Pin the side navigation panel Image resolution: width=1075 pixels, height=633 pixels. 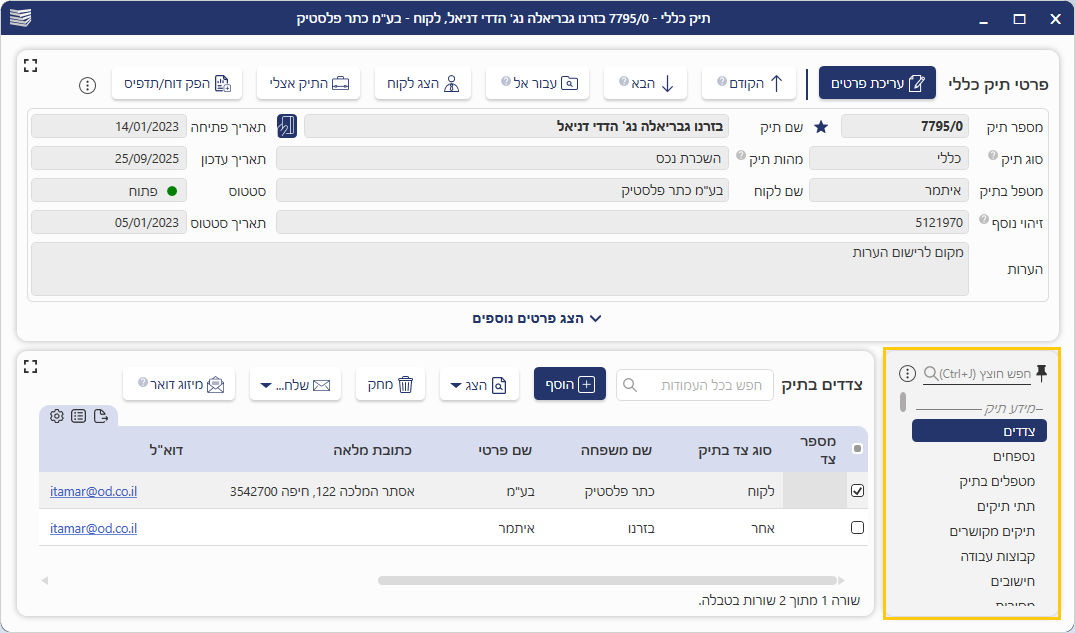(x=1041, y=373)
